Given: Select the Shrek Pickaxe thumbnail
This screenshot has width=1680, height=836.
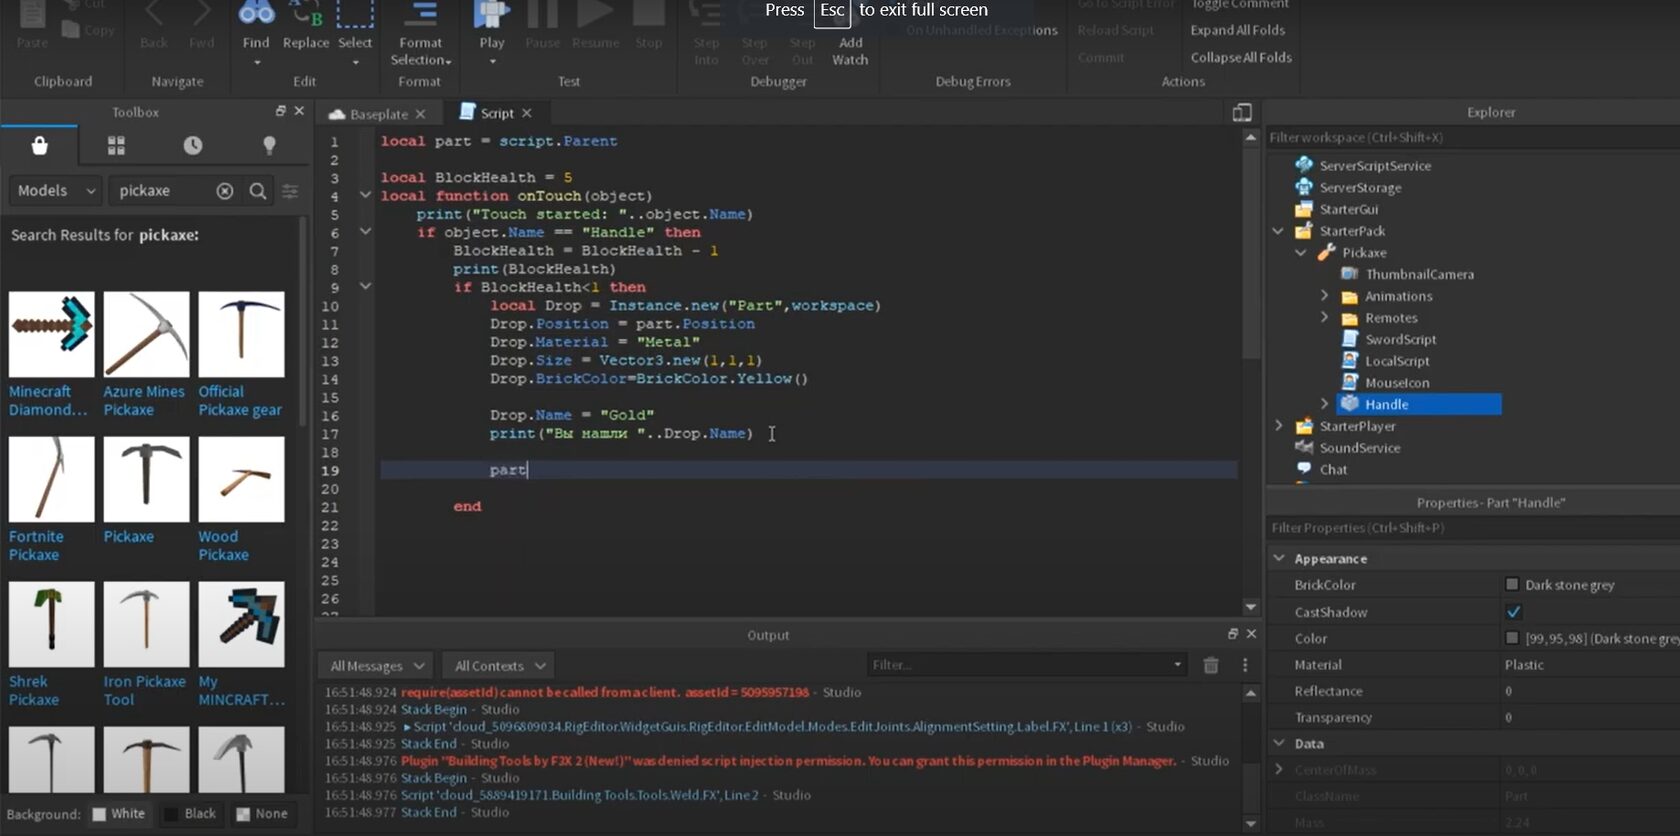Looking at the screenshot, I should [x=52, y=624].
